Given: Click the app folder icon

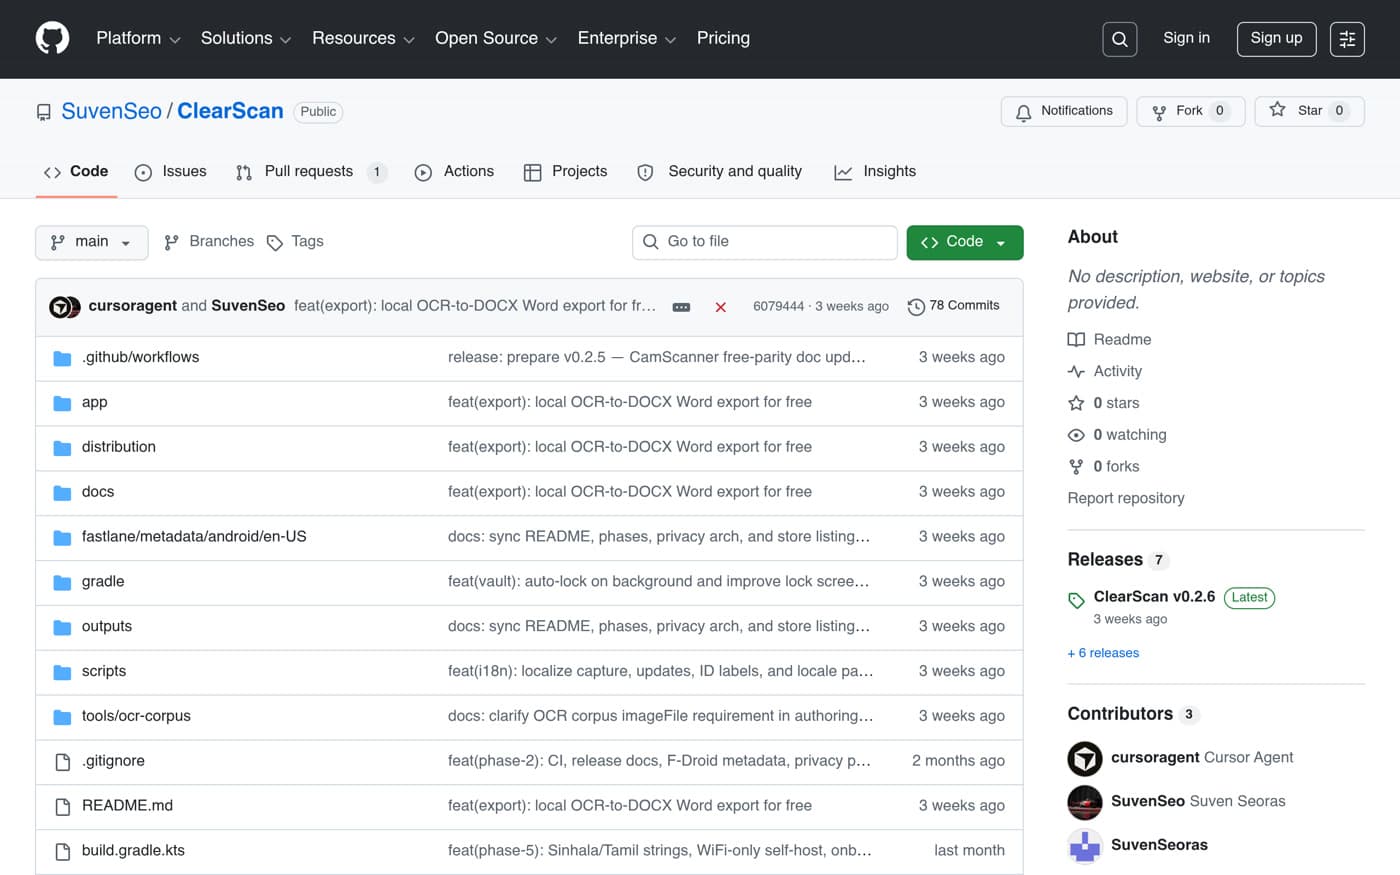Looking at the screenshot, I should coord(62,403).
